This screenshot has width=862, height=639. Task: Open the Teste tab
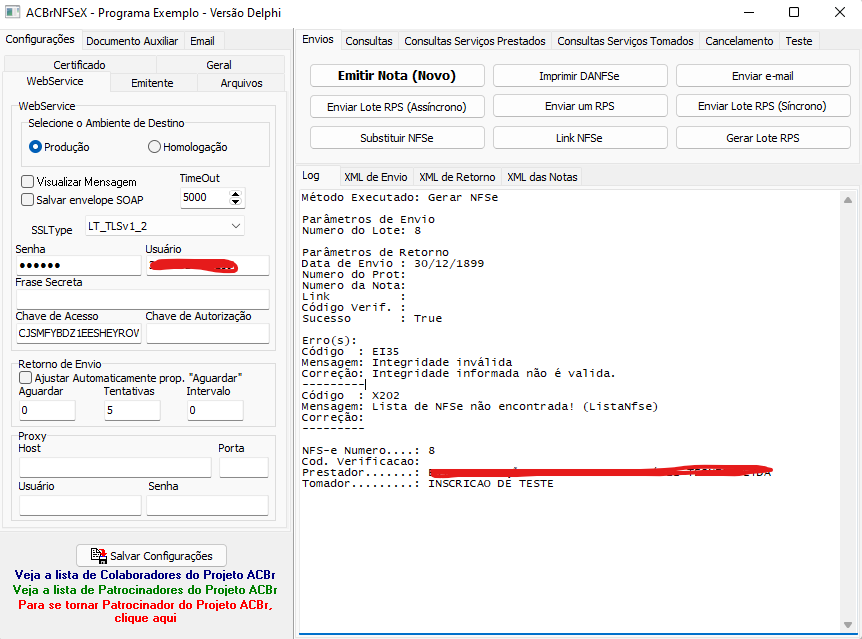tap(799, 41)
